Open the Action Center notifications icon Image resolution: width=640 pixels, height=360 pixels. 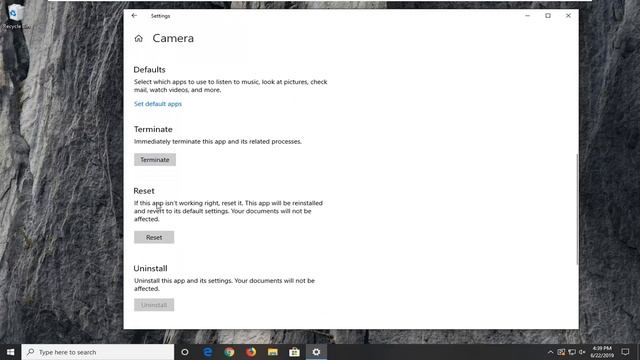[x=625, y=352]
